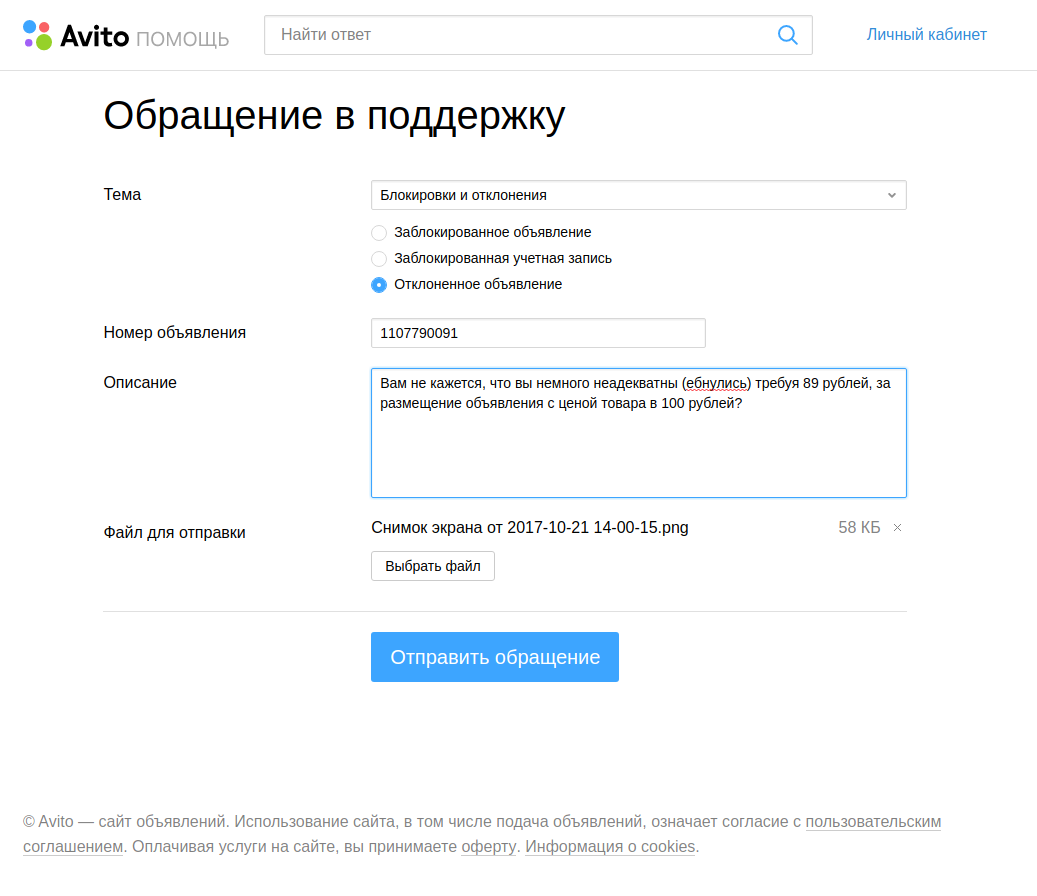Click the chevron arrow of the Тема dropdown
The image size is (1037, 896).
tap(891, 195)
